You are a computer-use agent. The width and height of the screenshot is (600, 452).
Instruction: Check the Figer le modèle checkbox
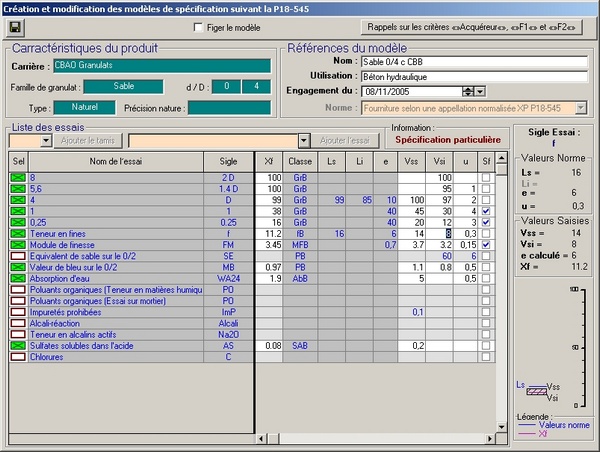click(198, 27)
